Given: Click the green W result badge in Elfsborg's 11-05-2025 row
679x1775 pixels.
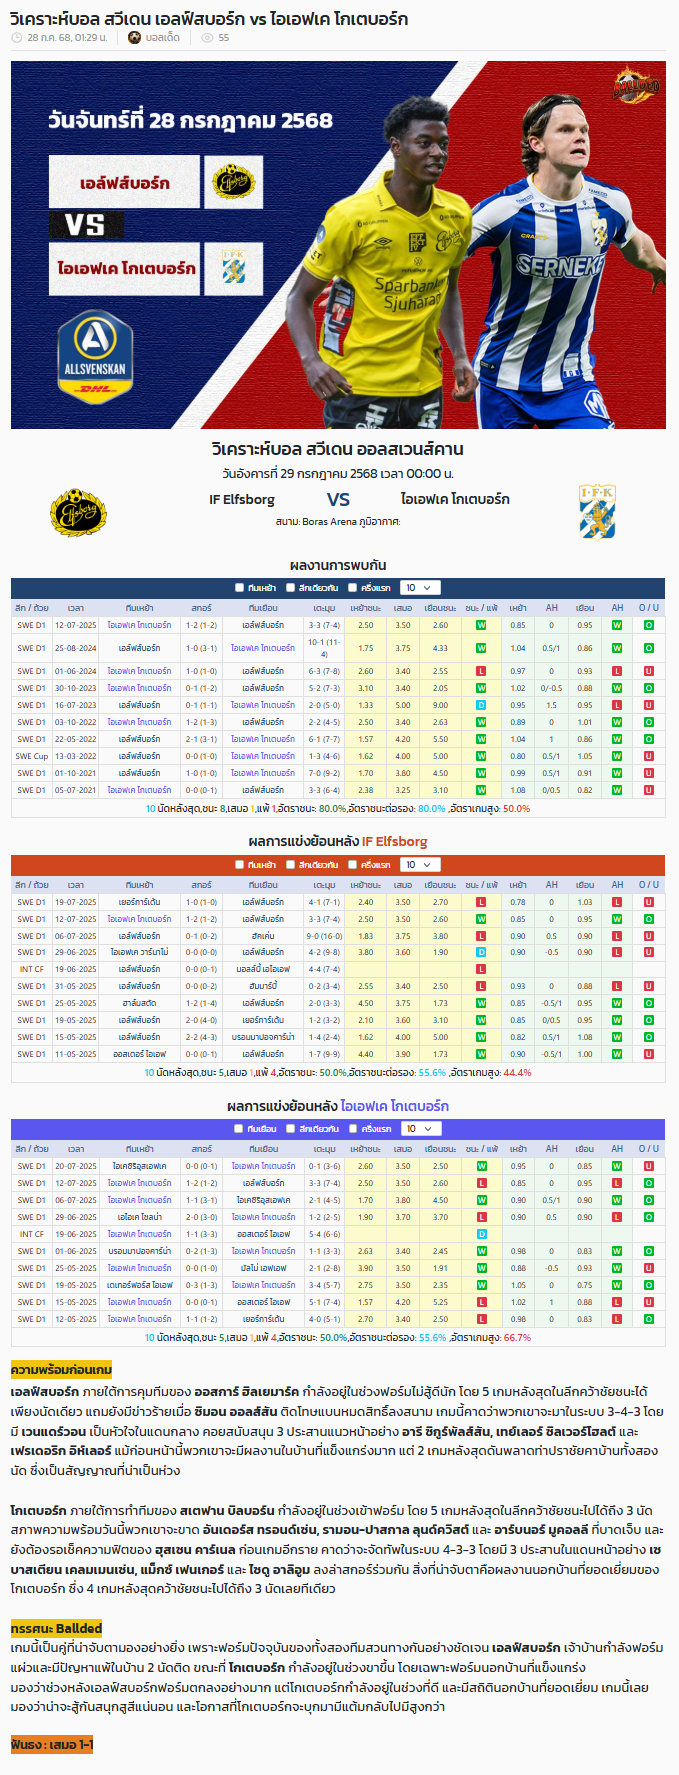Looking at the screenshot, I should coord(481,1054).
